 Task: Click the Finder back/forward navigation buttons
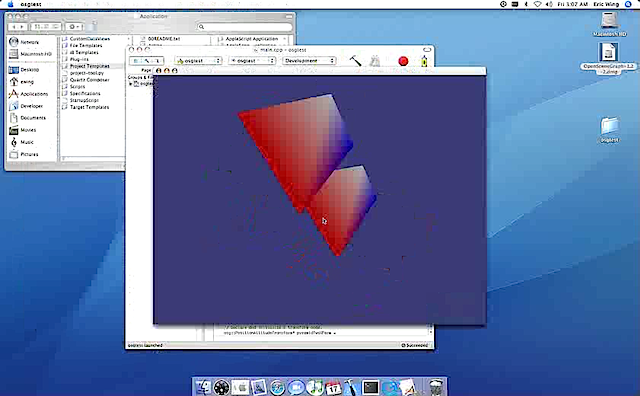[18, 27]
